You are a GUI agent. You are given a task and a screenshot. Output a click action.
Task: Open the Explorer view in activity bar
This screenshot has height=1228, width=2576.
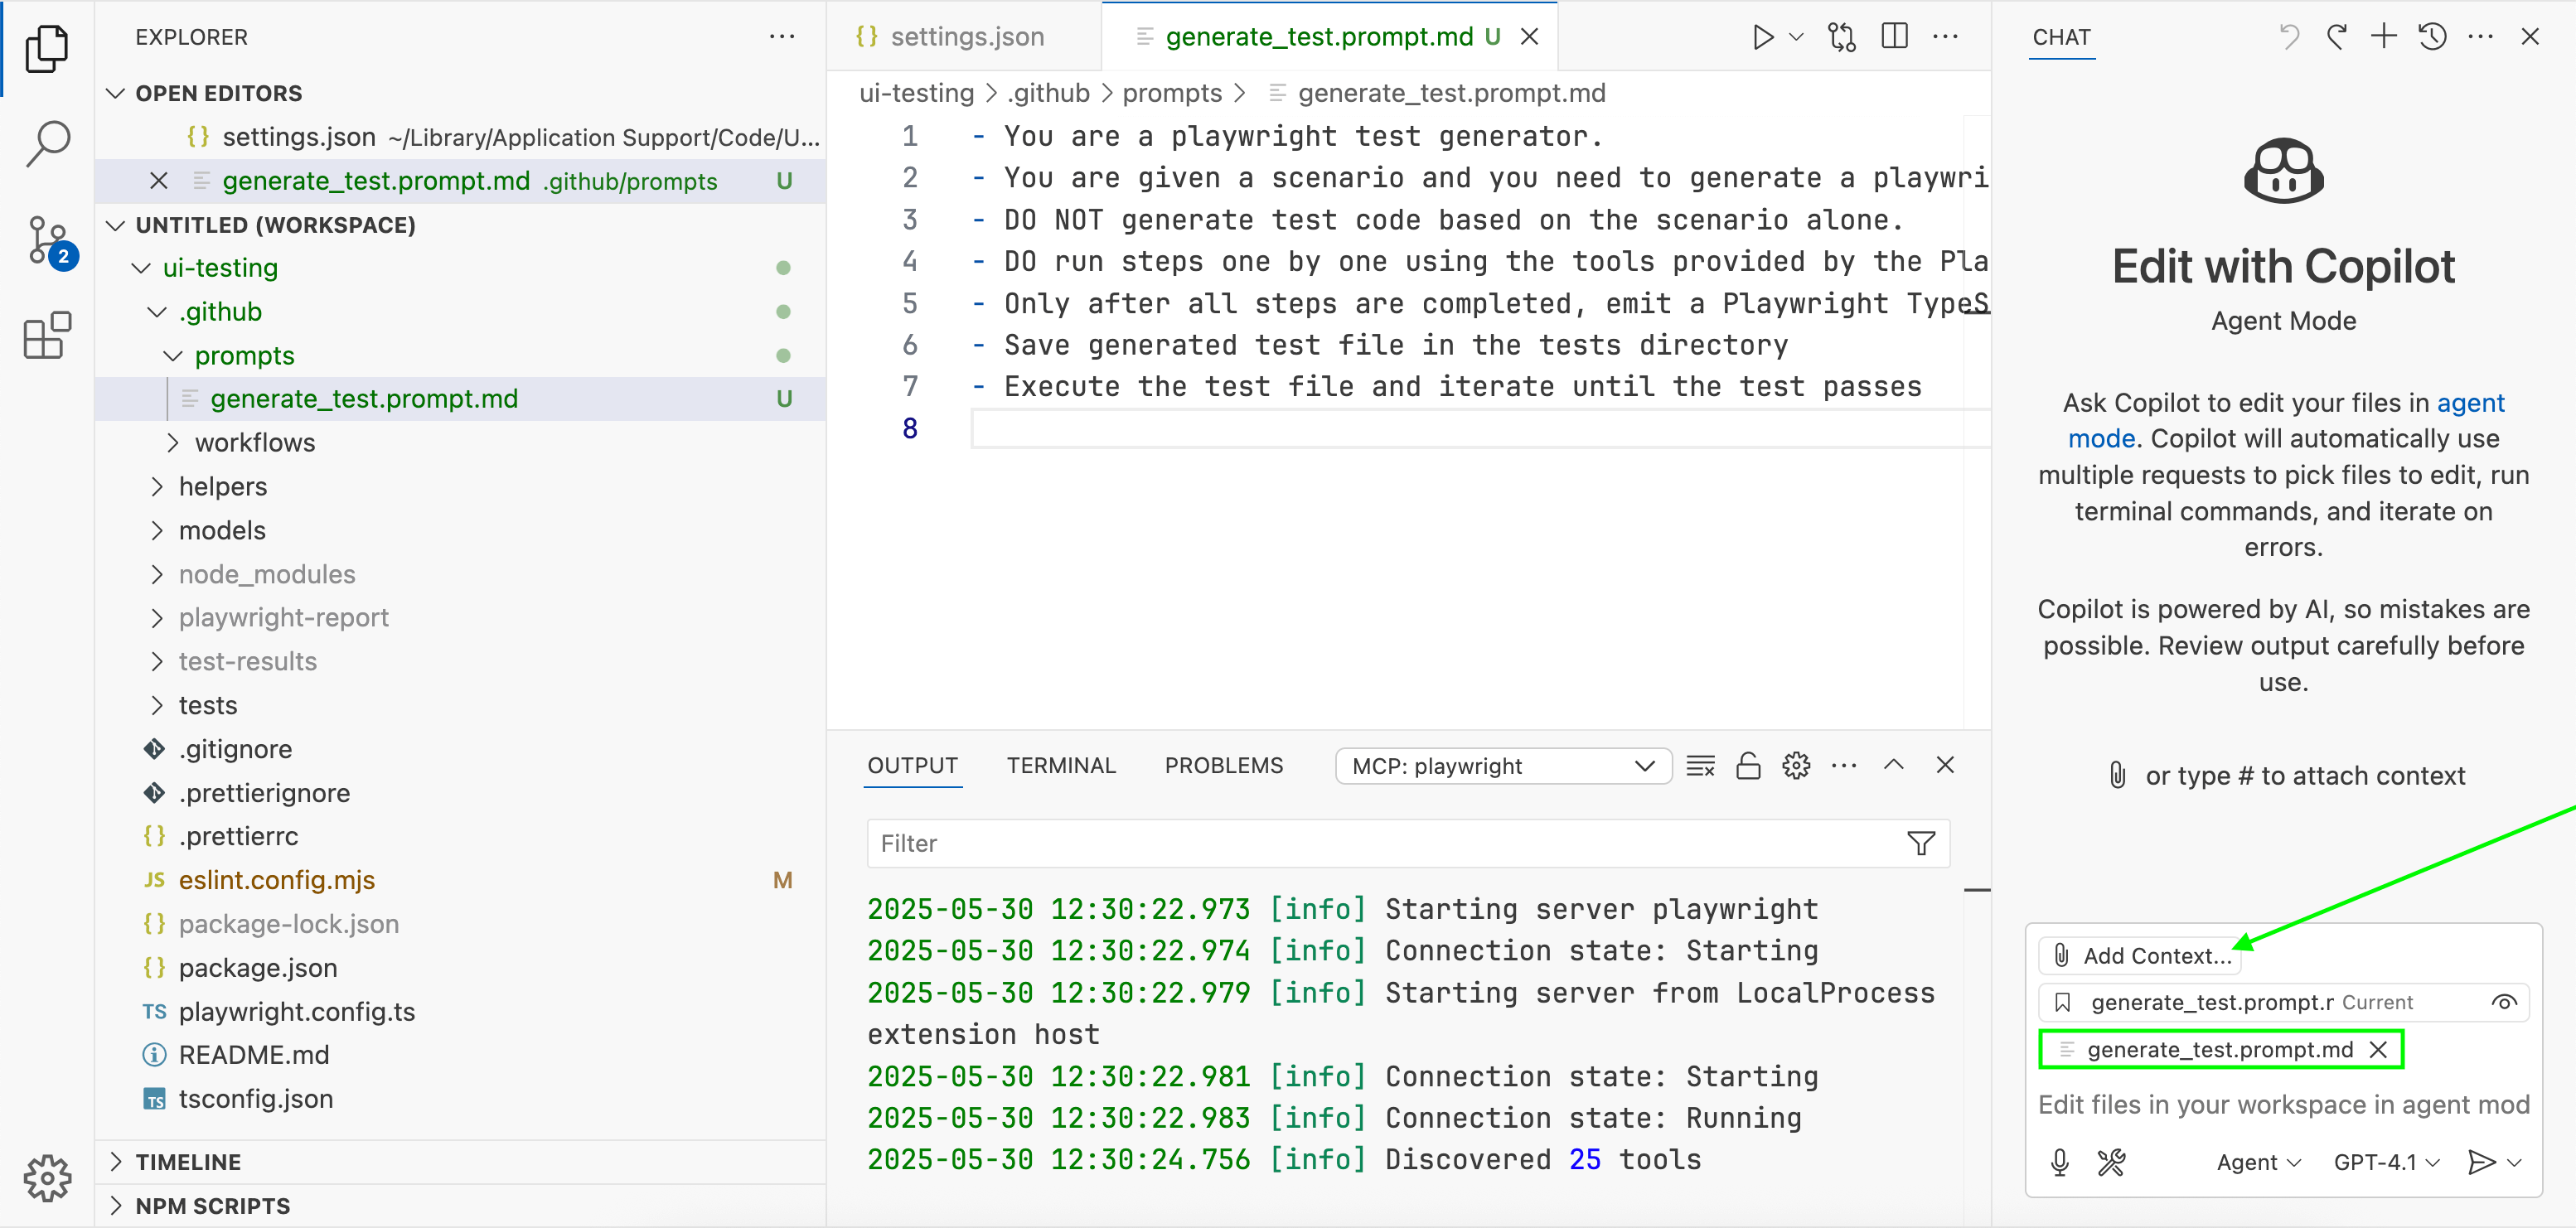[46, 48]
